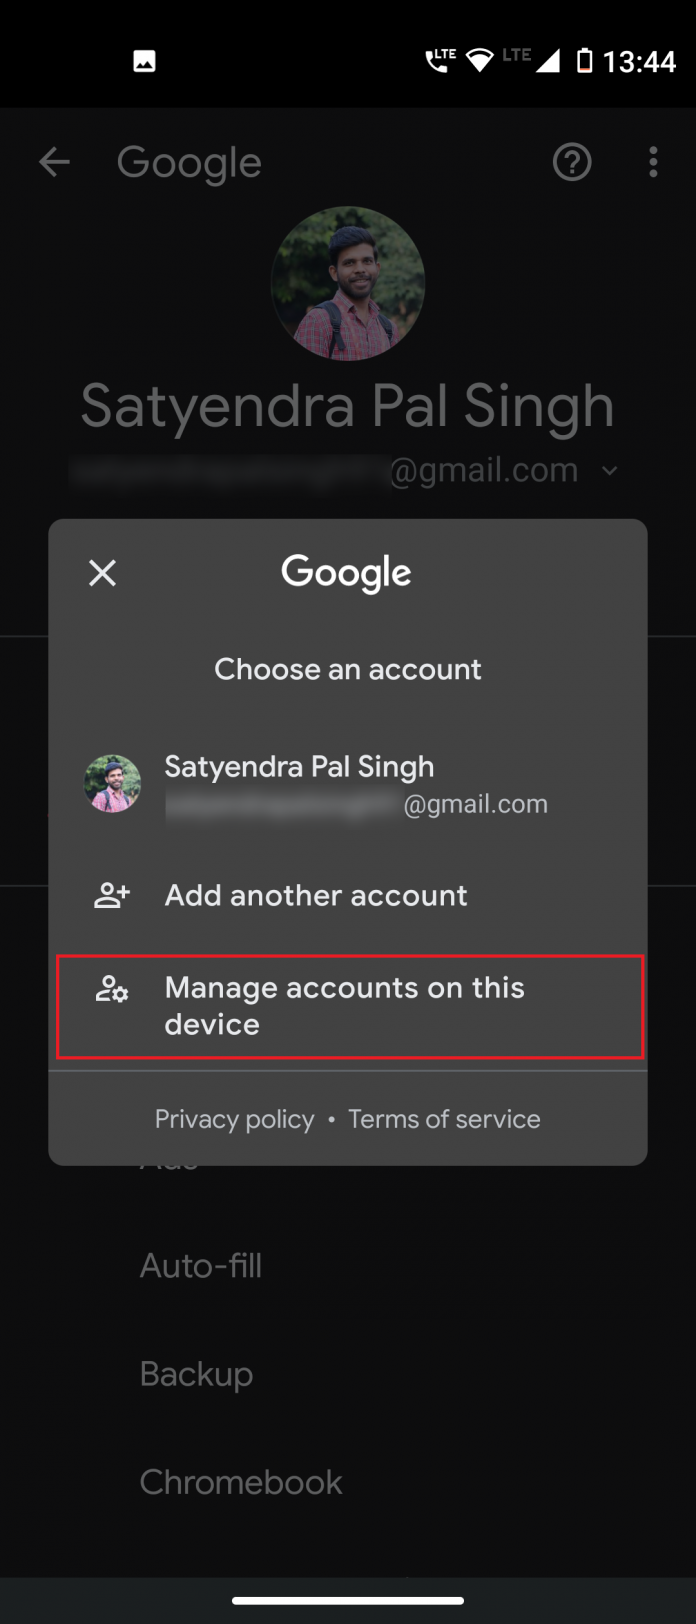
Task: Choose the Add another account option
Action: 315,895
